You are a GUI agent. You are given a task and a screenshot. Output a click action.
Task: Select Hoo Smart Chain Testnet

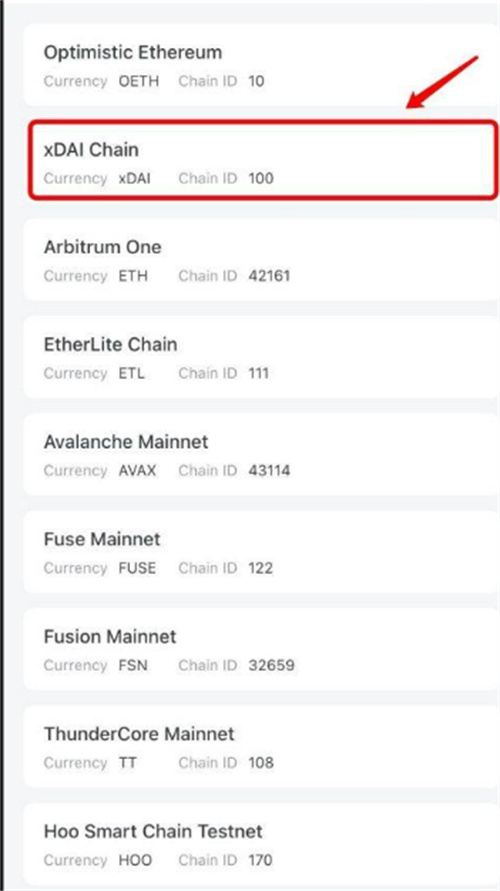pos(261,844)
